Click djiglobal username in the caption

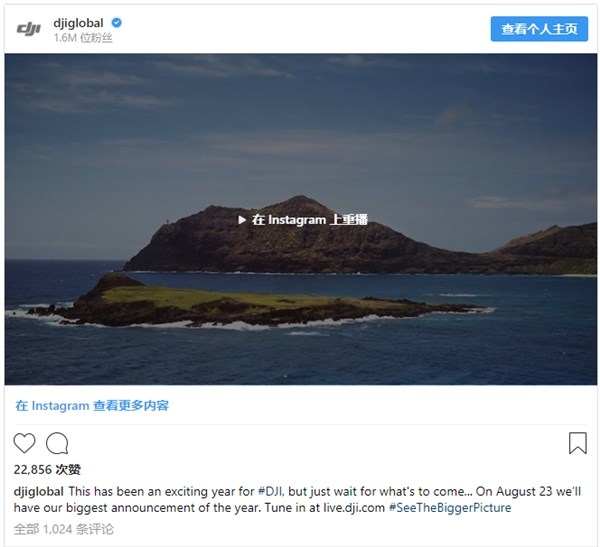39,491
